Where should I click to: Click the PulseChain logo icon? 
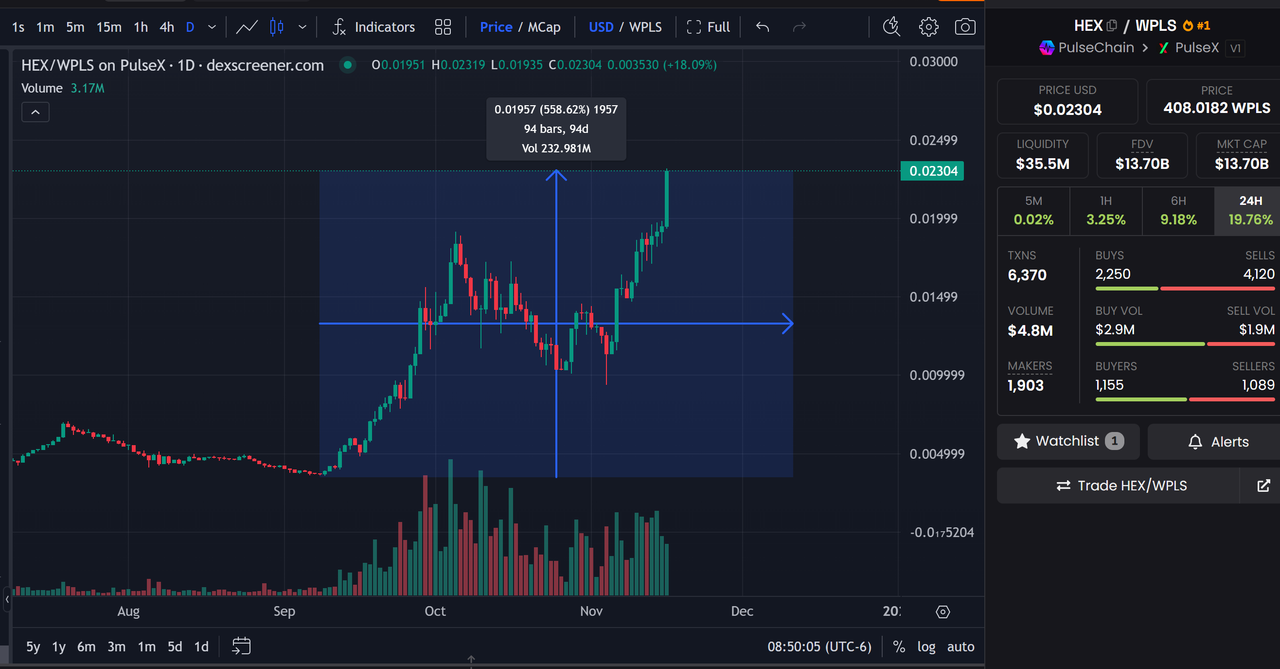pos(1047,47)
